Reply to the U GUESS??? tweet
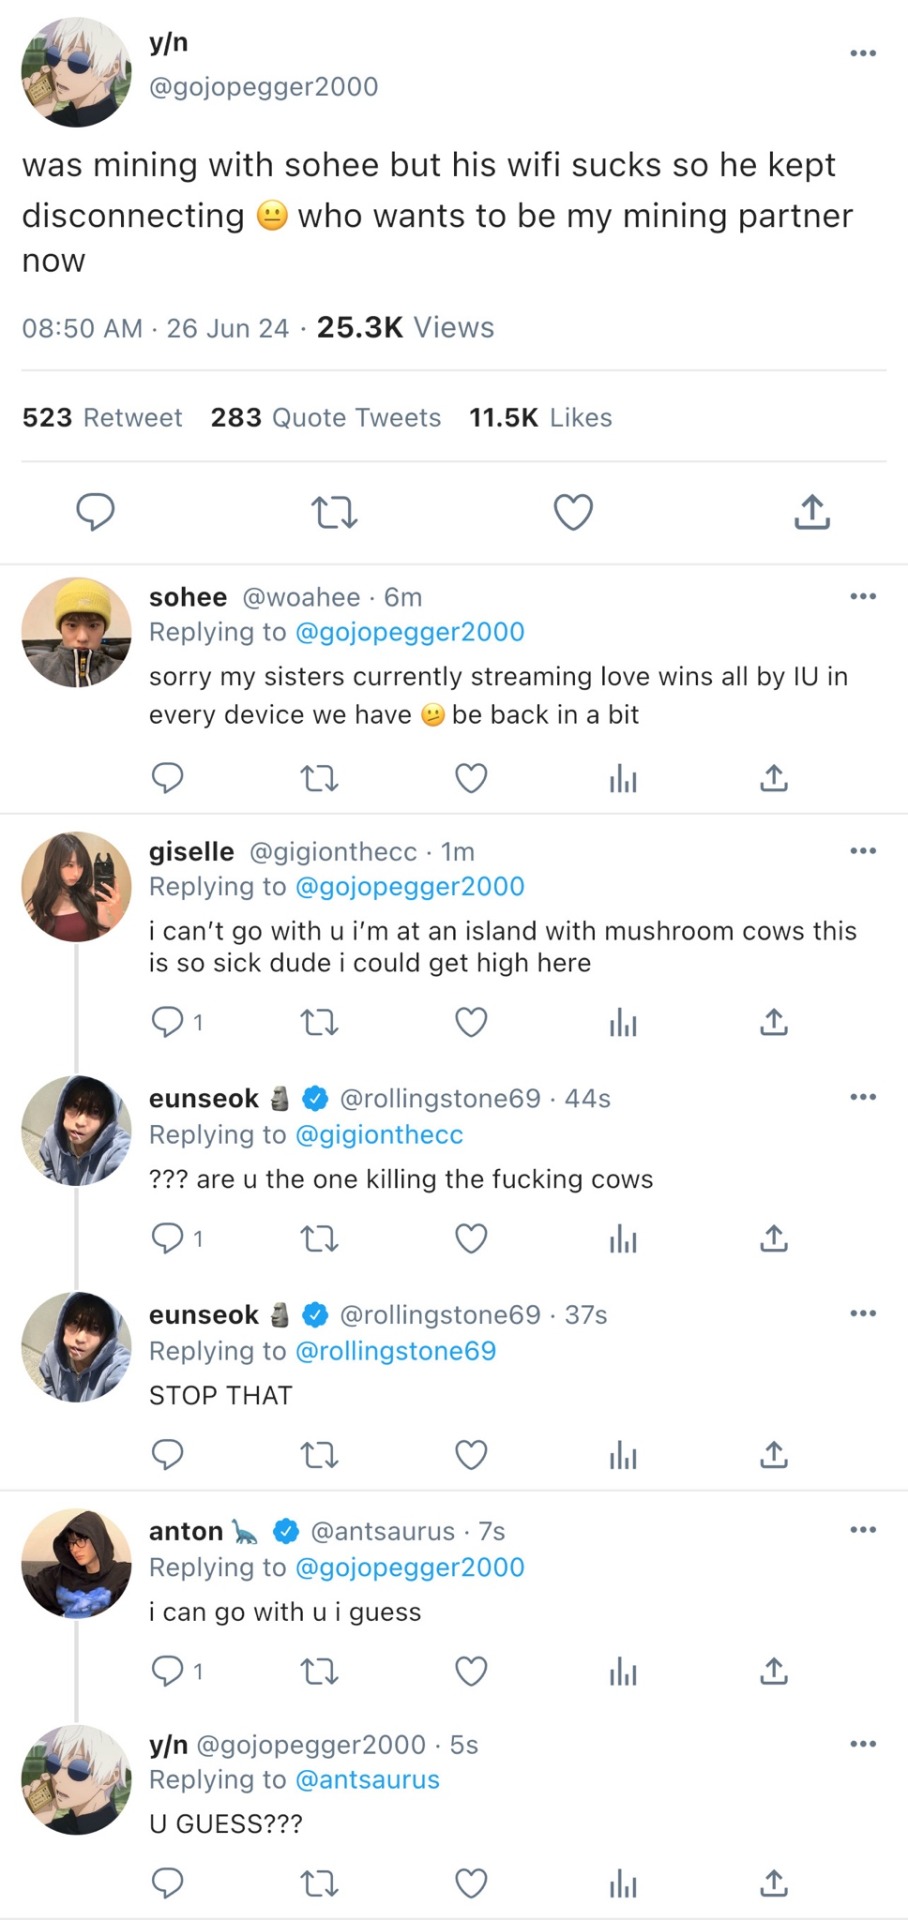The image size is (908, 1920). [167, 1884]
